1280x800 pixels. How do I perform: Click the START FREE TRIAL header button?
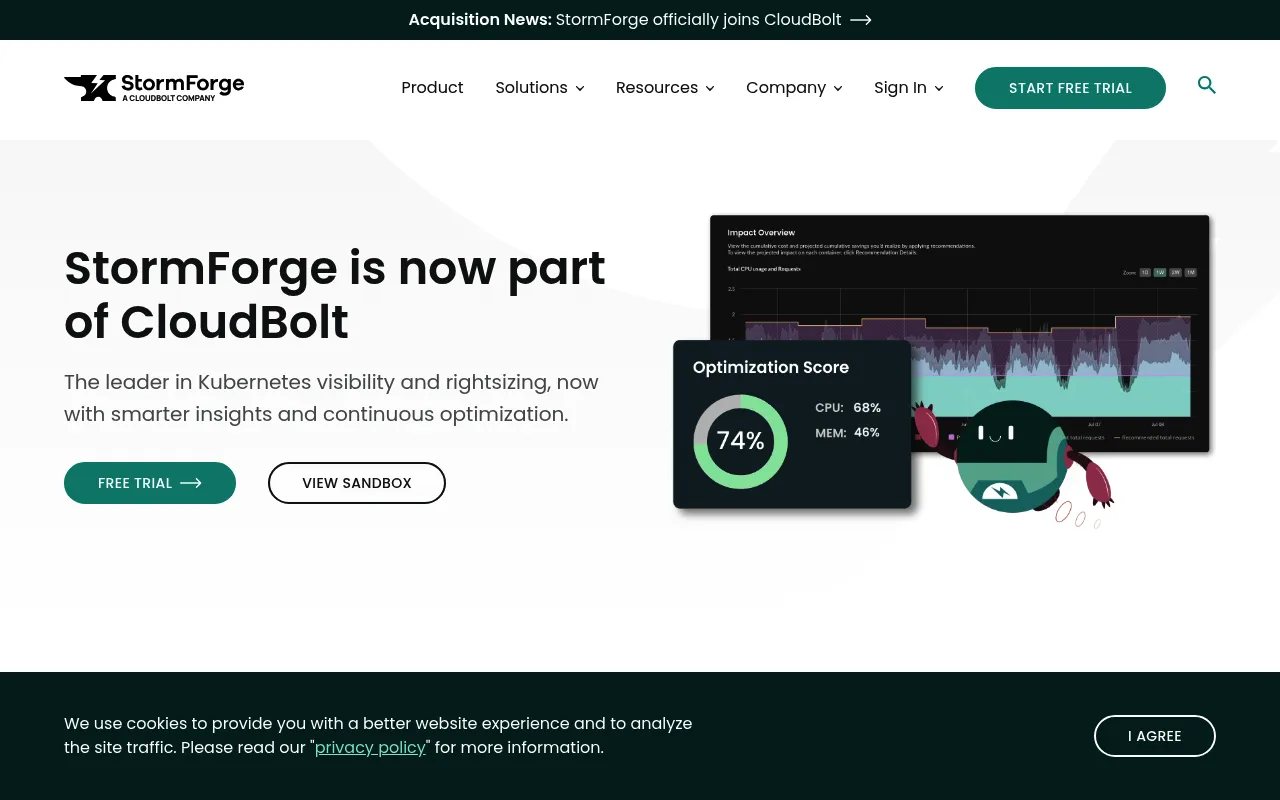pos(1070,88)
